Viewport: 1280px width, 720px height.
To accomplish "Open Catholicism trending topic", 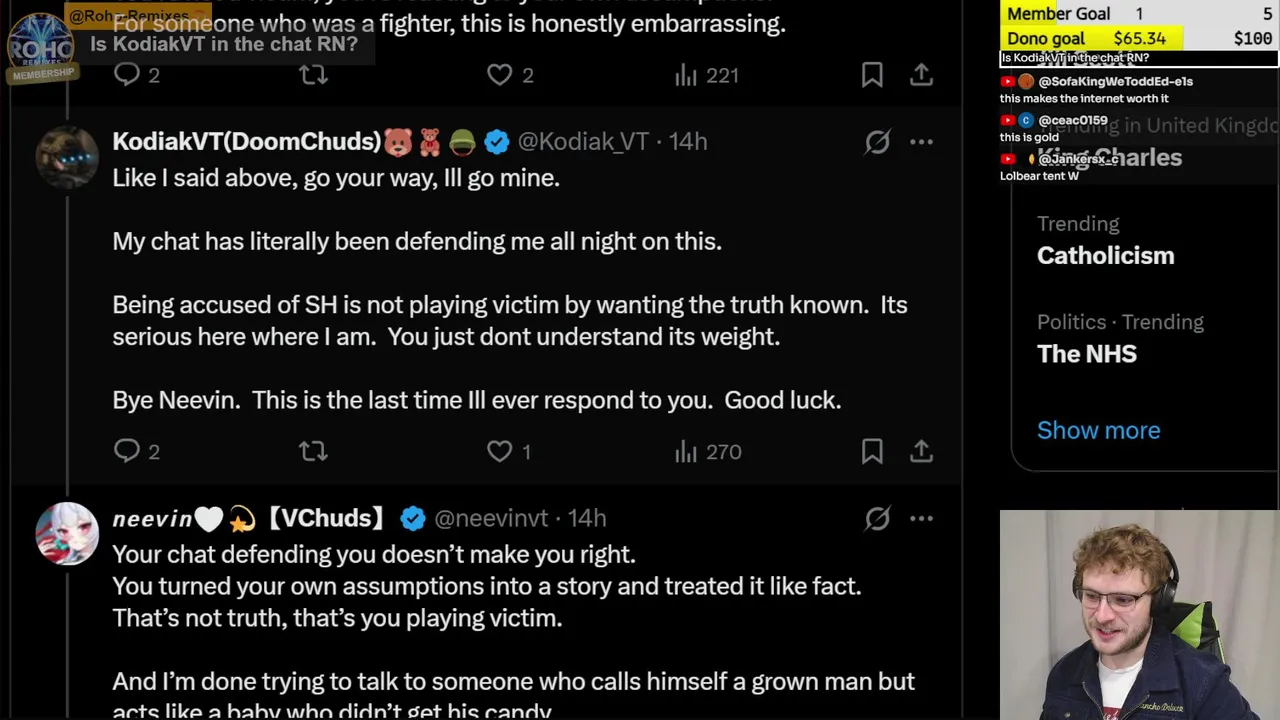I will [1105, 256].
